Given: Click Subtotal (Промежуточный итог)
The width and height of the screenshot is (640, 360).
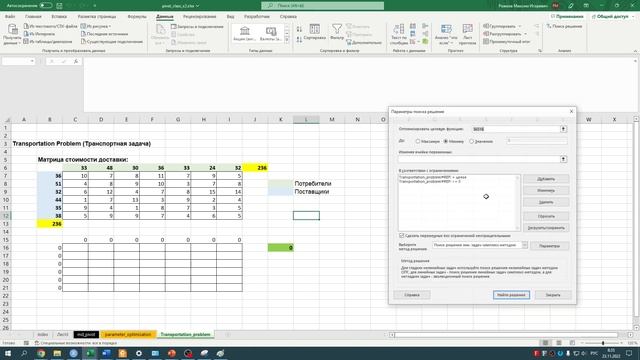Looking at the screenshot, I should [x=507, y=41].
